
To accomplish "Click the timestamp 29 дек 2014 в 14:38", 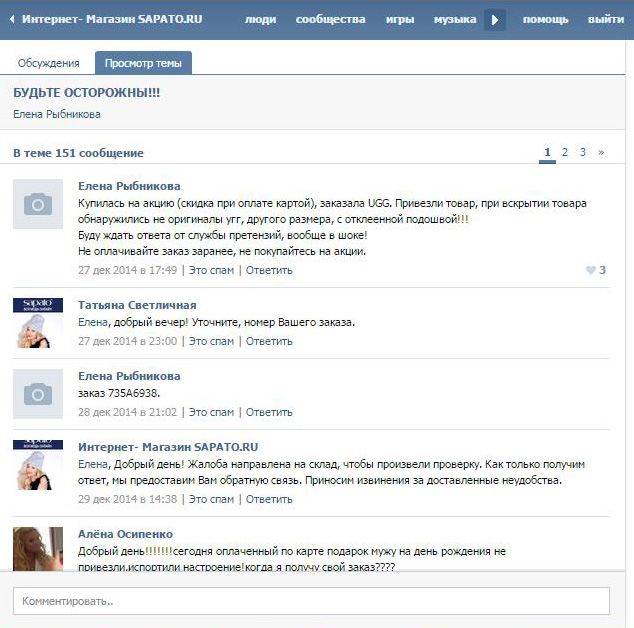I will pos(127,499).
